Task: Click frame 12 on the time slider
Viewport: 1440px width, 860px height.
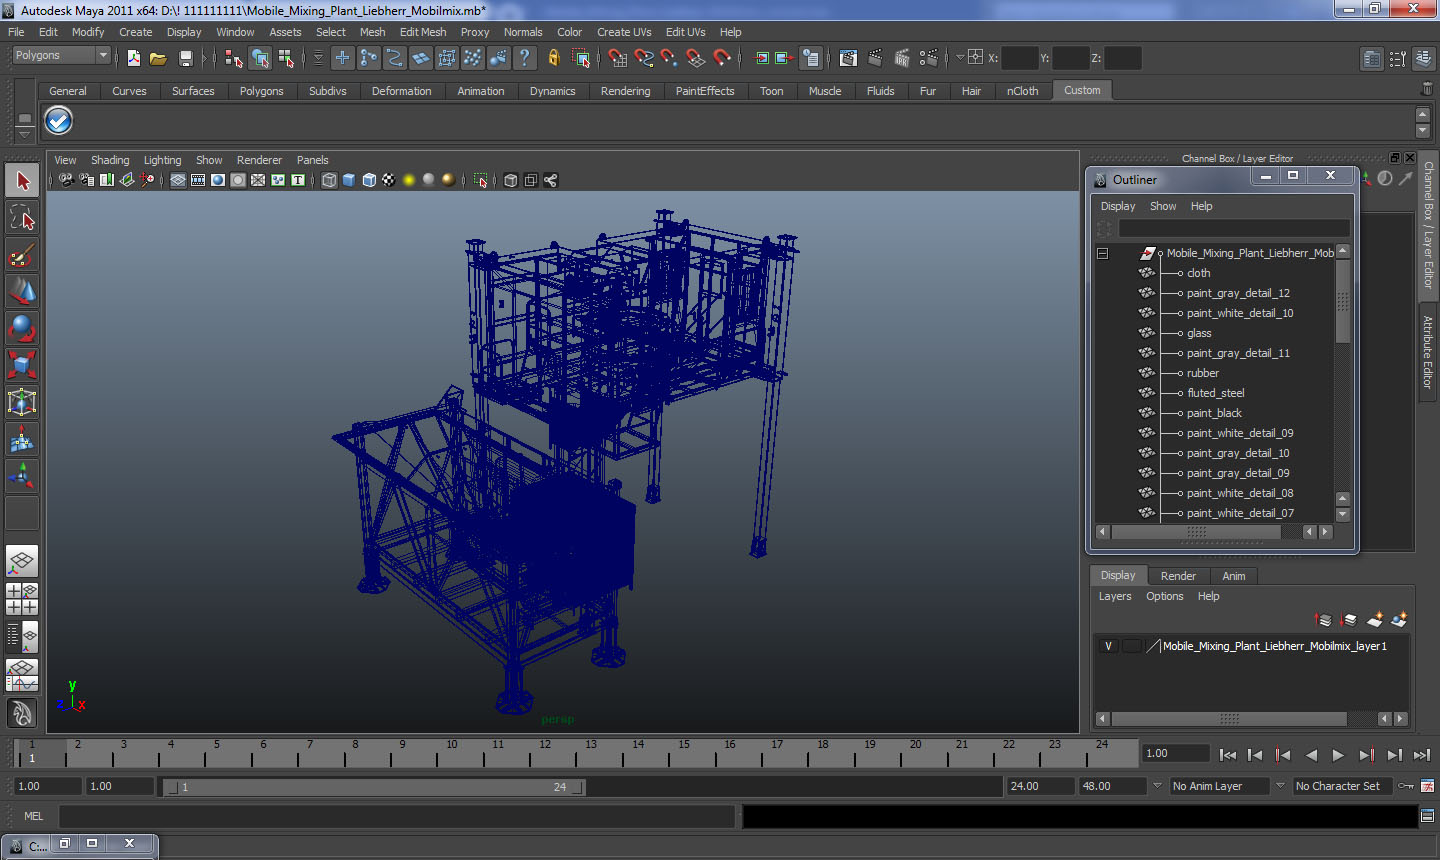Action: coord(545,752)
